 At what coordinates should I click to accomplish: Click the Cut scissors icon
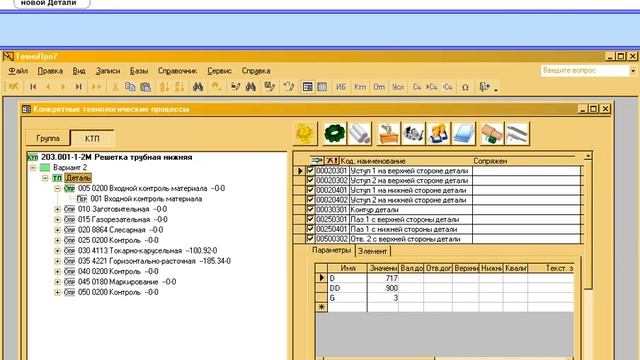tap(115, 87)
